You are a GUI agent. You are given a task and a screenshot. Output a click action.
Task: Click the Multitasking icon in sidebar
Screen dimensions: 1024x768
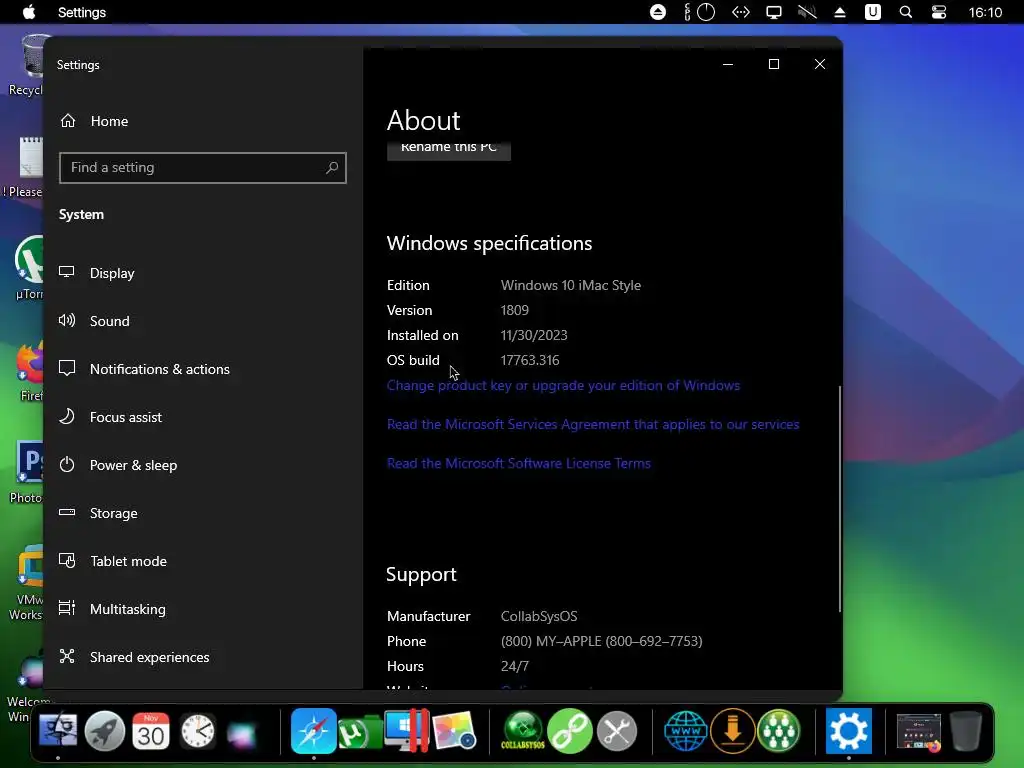(67, 608)
